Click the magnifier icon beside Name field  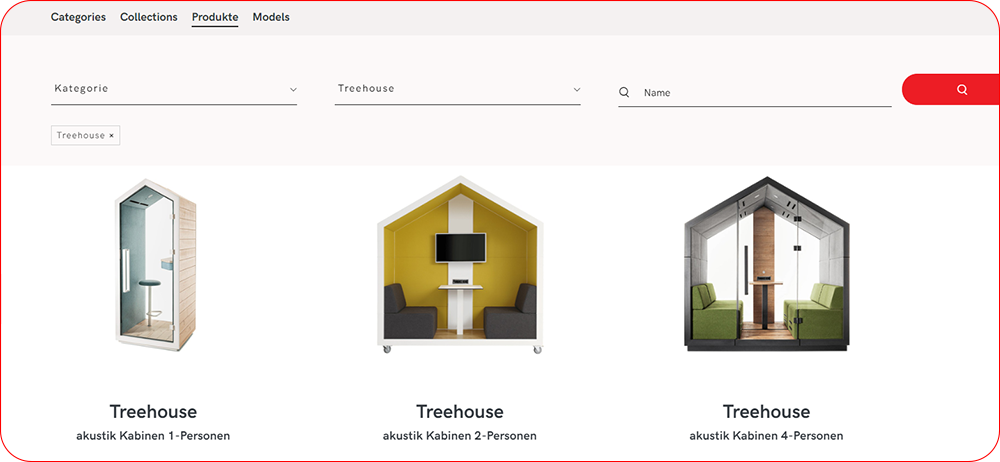click(624, 93)
